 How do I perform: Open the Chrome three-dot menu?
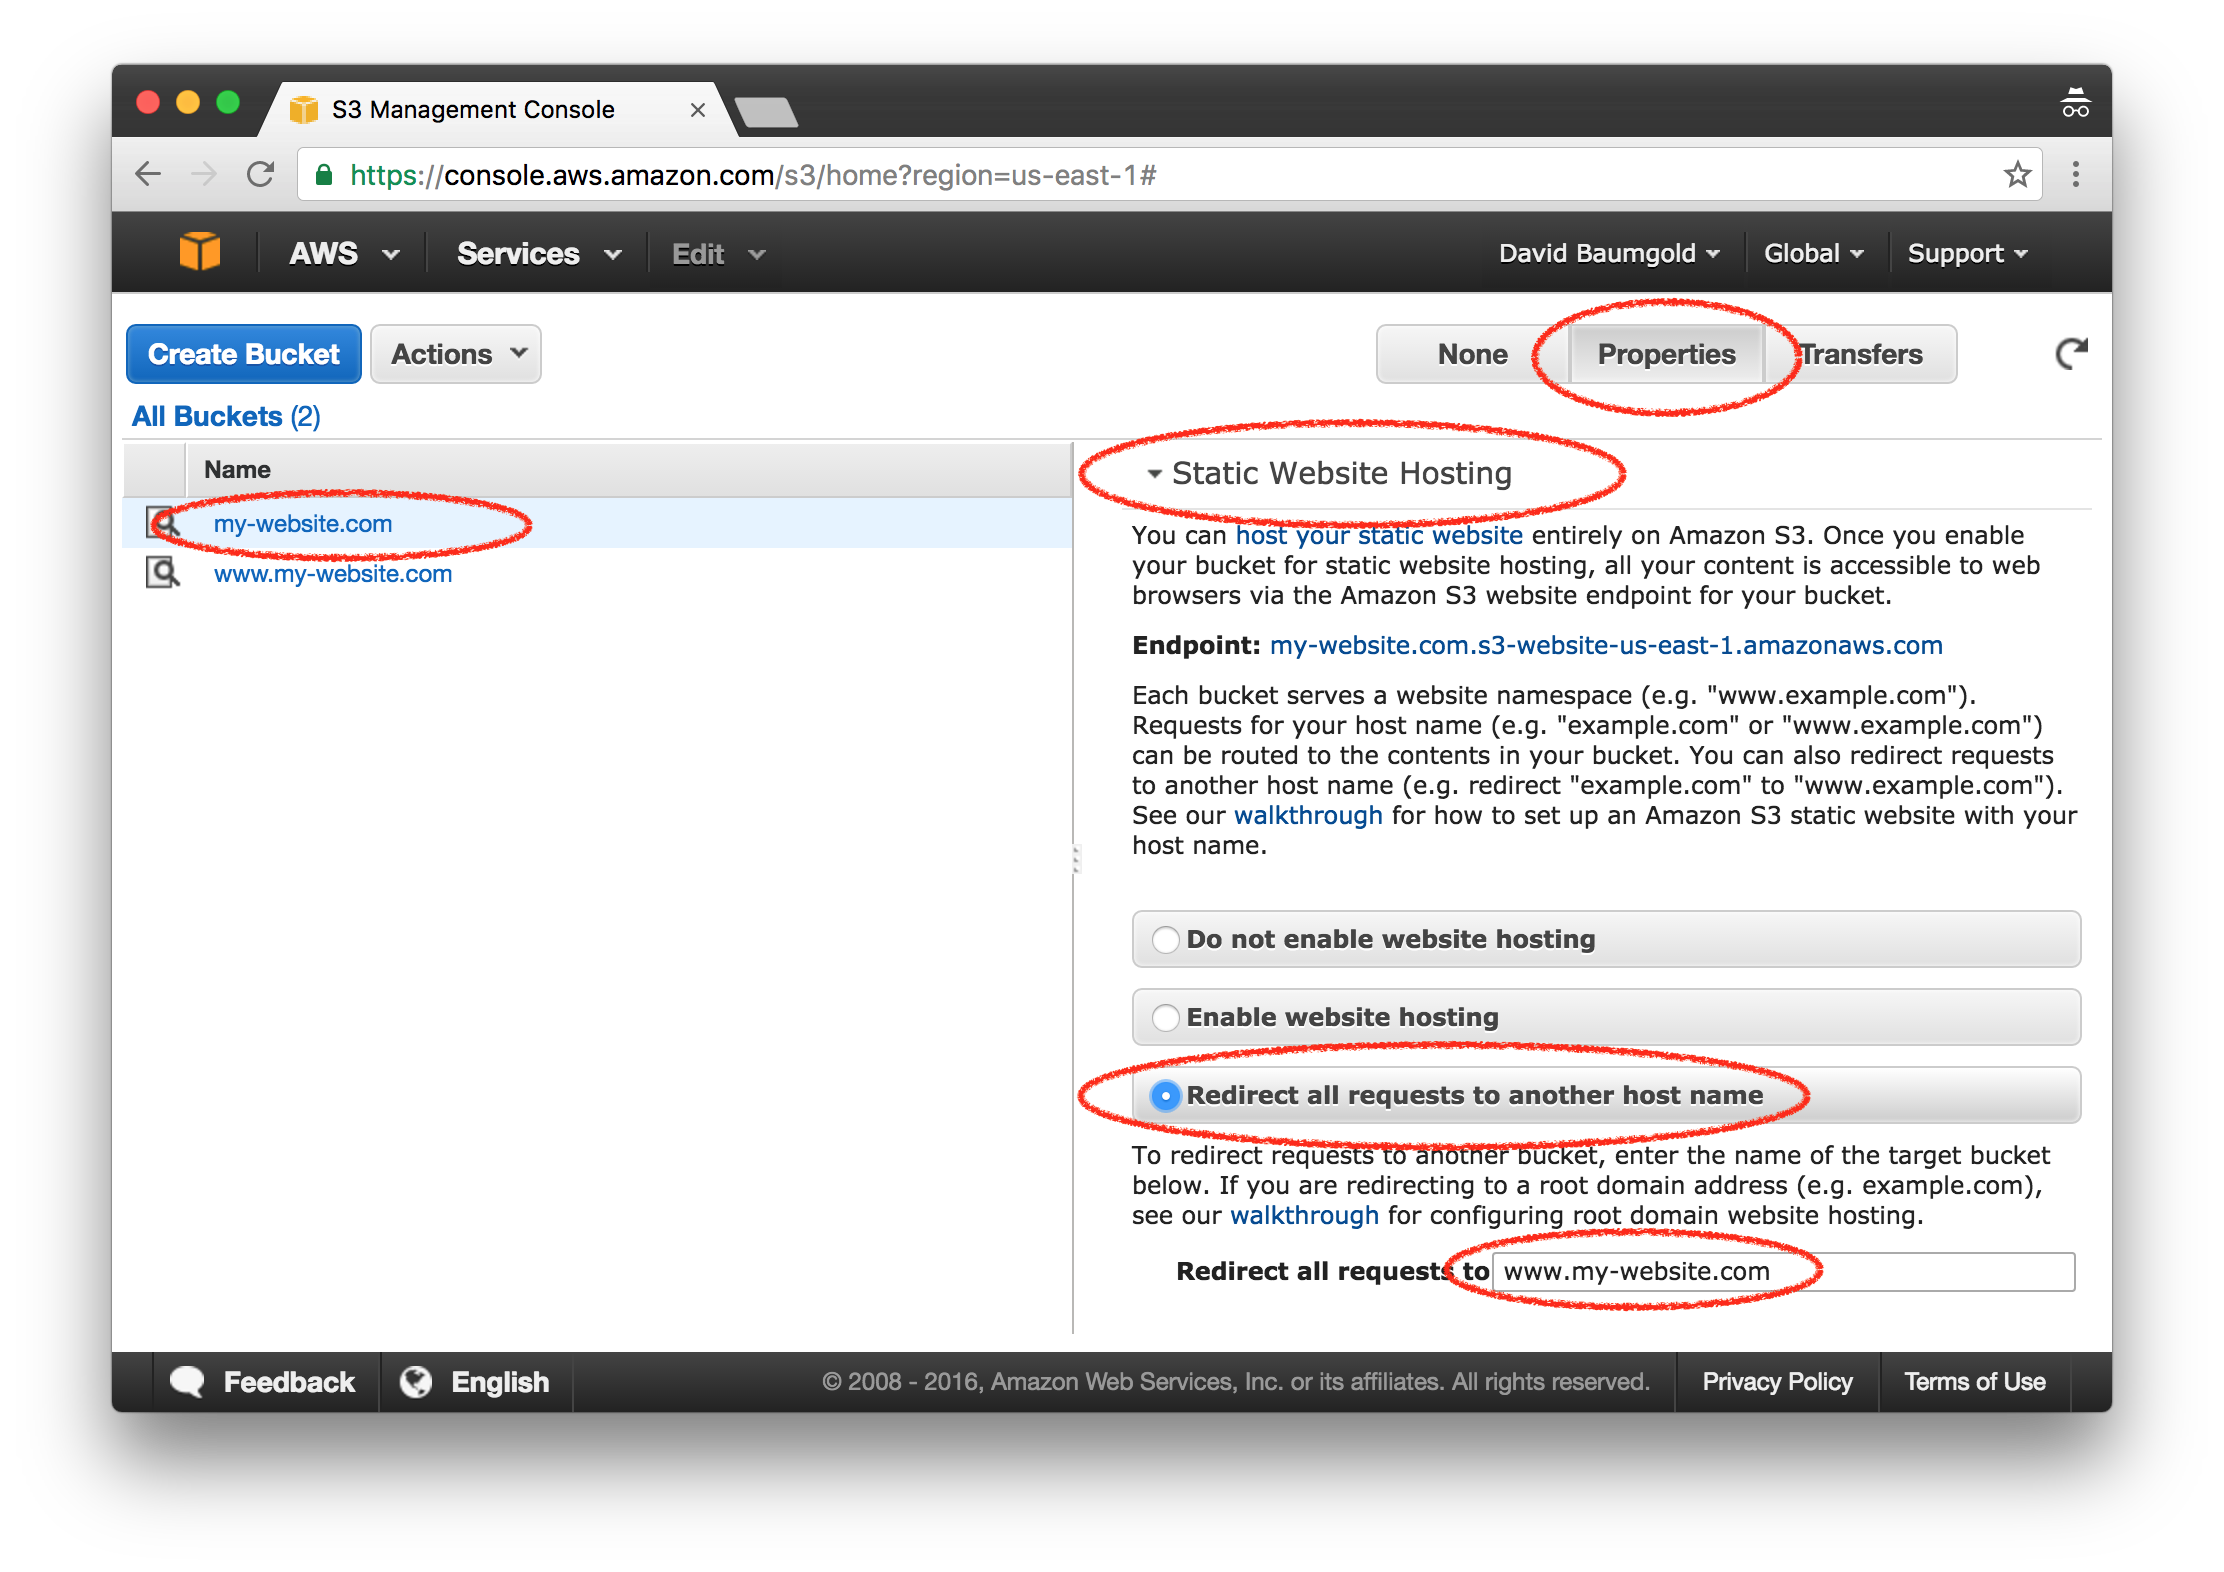tap(2076, 175)
